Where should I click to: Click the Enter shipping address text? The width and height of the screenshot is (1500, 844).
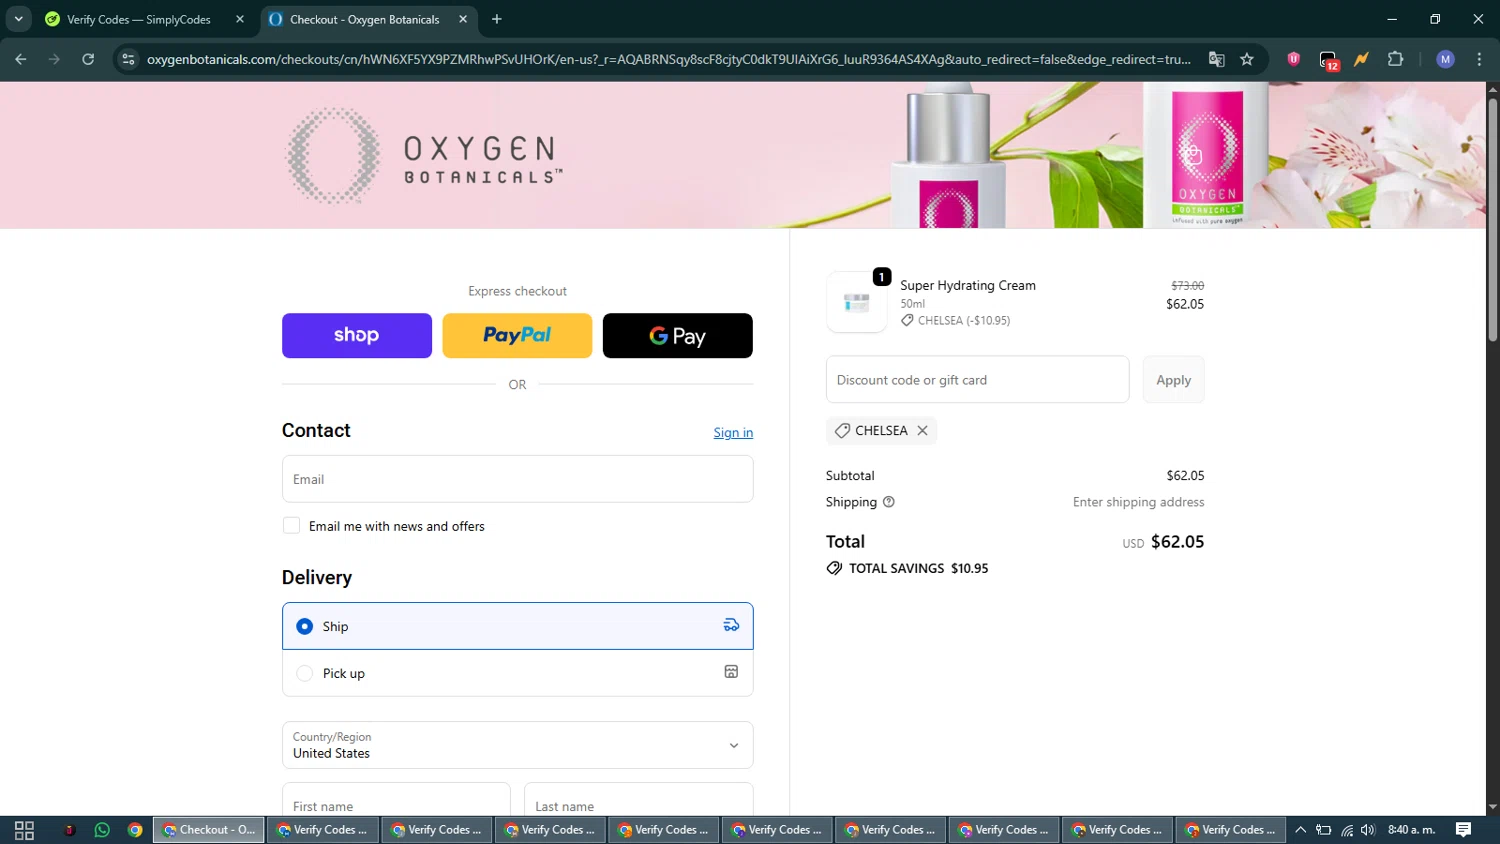click(1138, 502)
